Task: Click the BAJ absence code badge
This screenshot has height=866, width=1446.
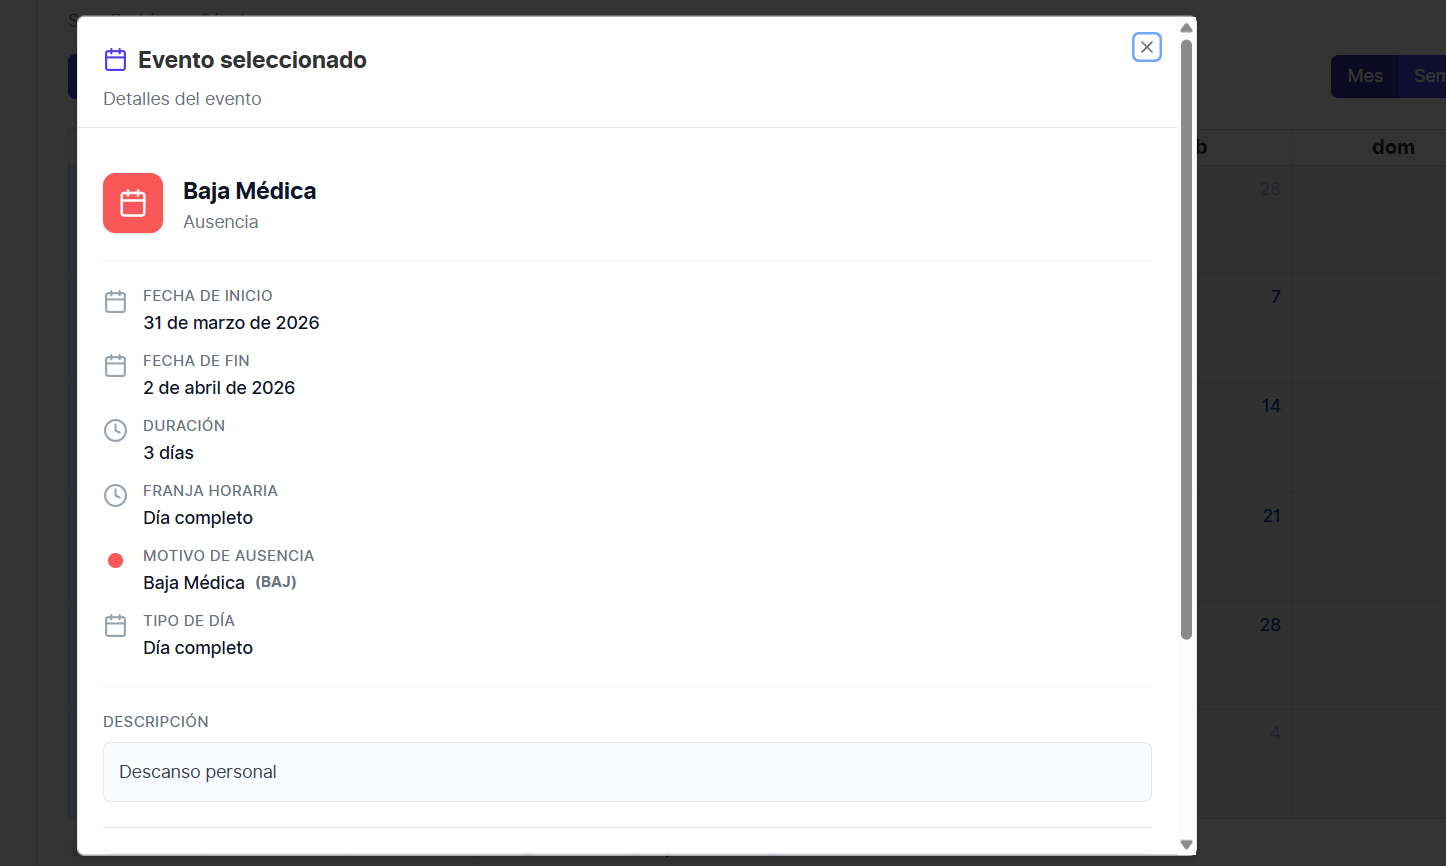Action: [x=276, y=582]
